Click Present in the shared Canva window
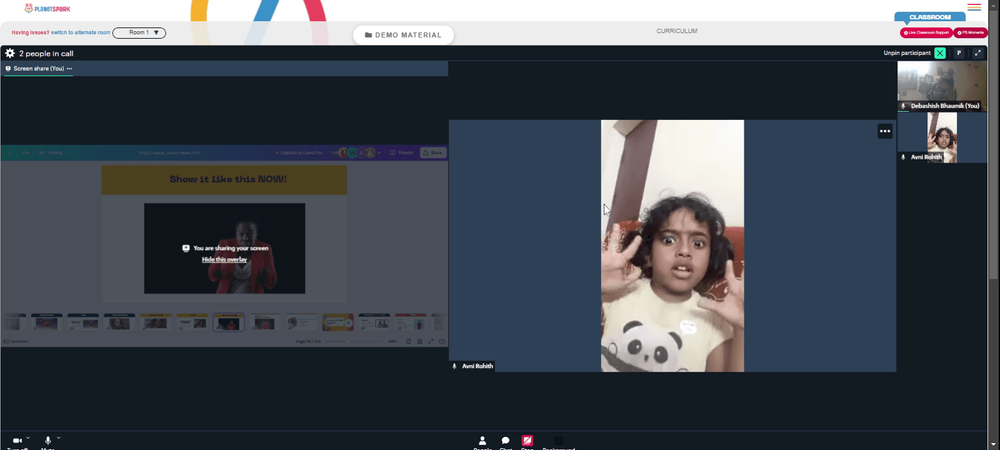 point(402,153)
